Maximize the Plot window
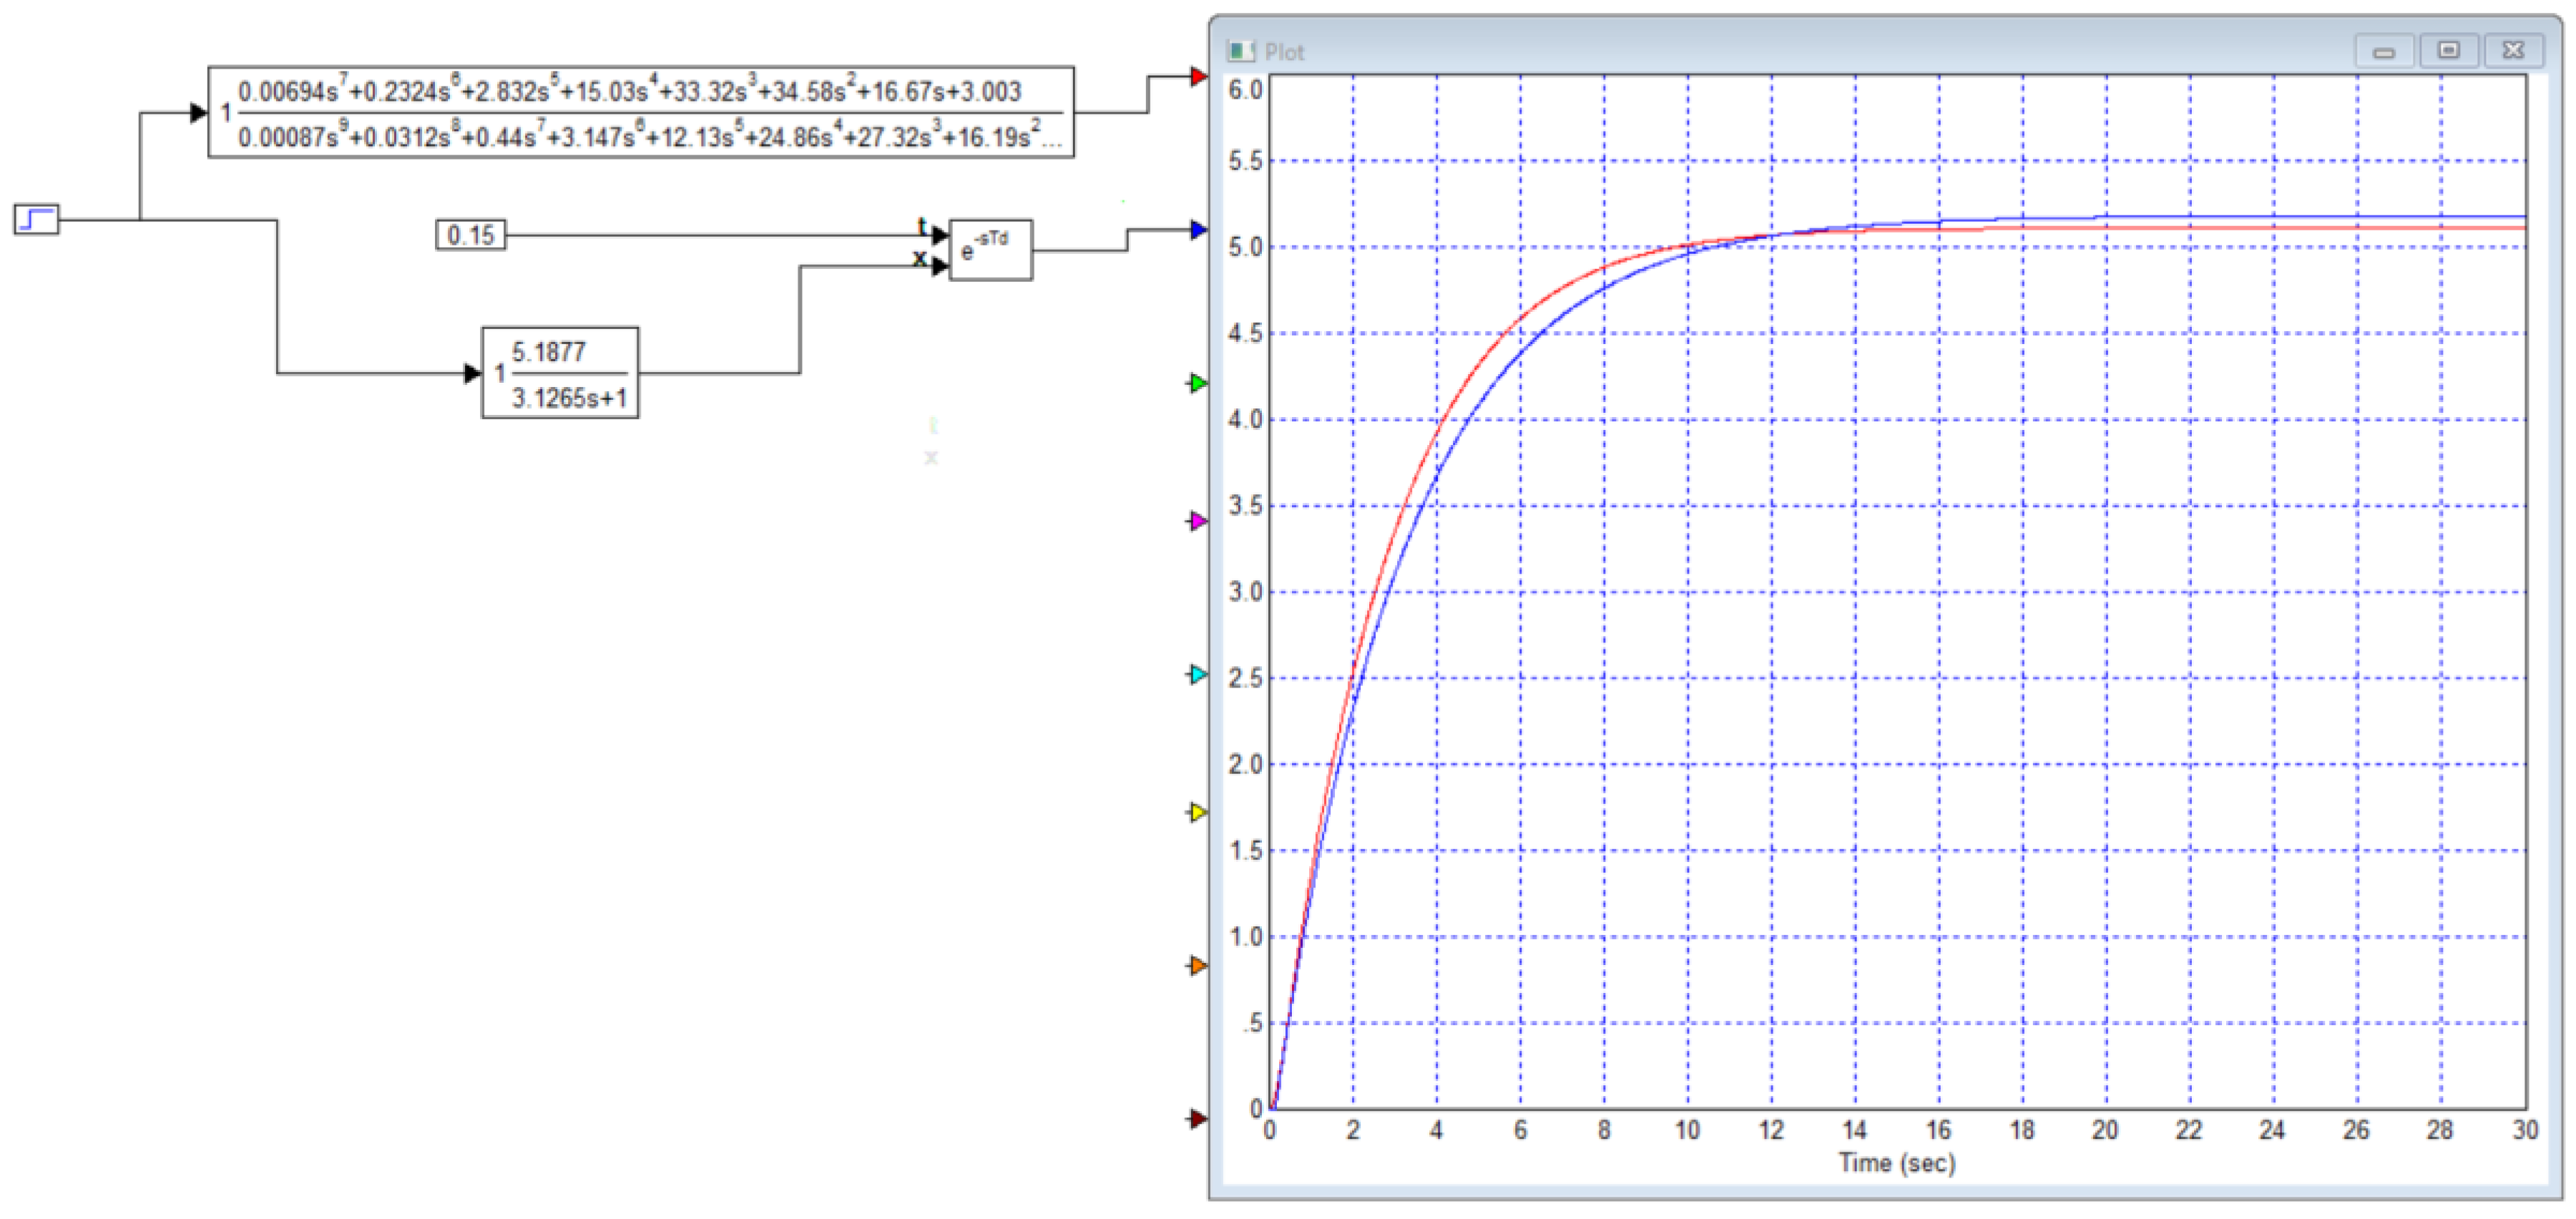Image resolution: width=2576 pixels, height=1219 pixels. click(2448, 51)
